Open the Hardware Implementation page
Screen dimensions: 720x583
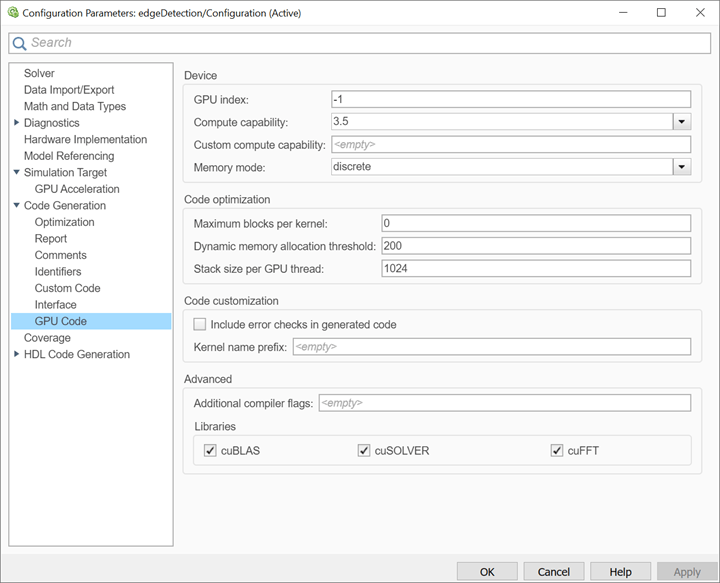pos(85,139)
